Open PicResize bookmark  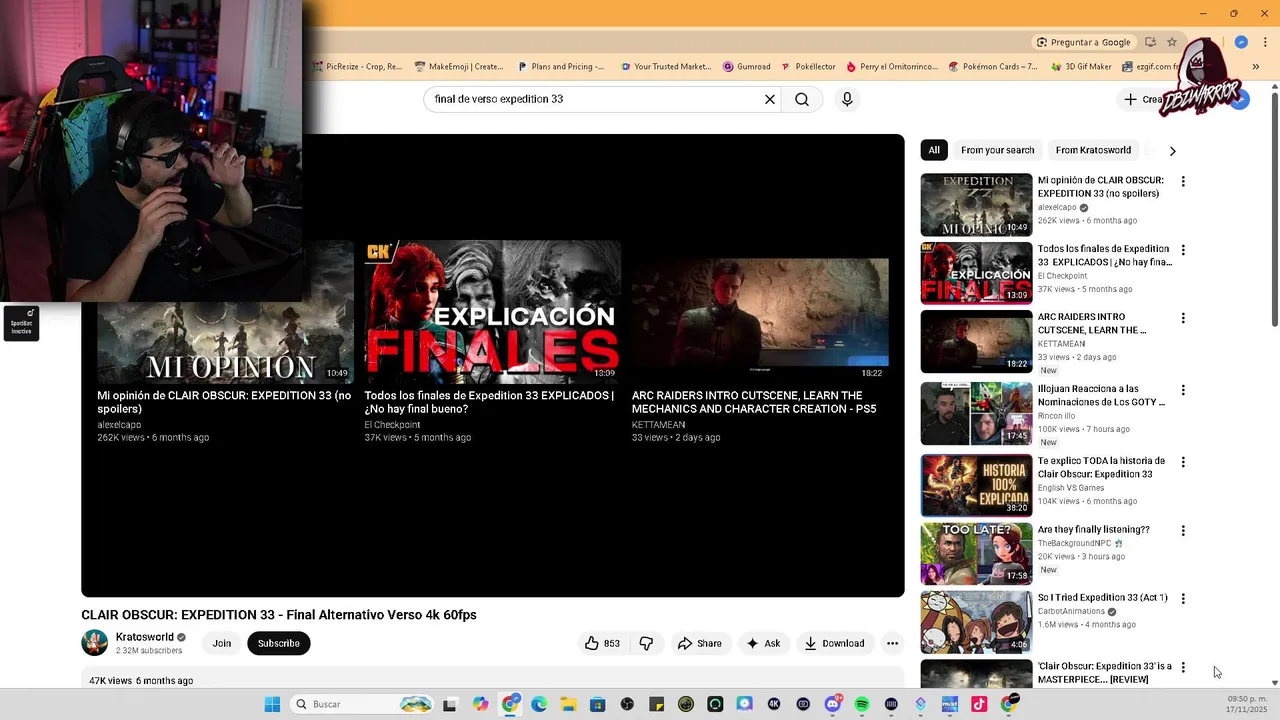pos(357,67)
